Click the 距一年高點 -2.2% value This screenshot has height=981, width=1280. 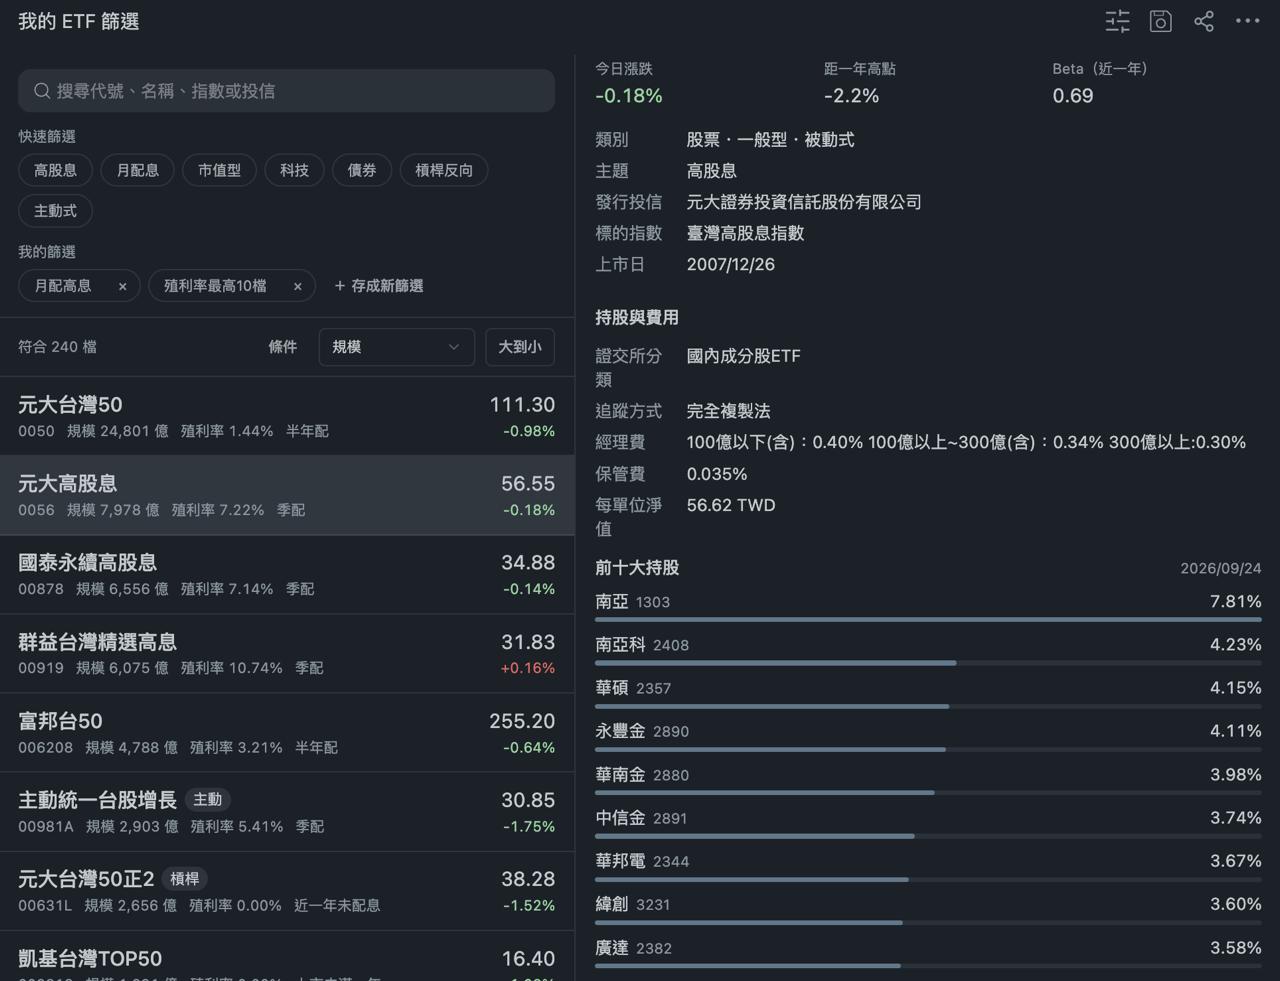tap(851, 96)
